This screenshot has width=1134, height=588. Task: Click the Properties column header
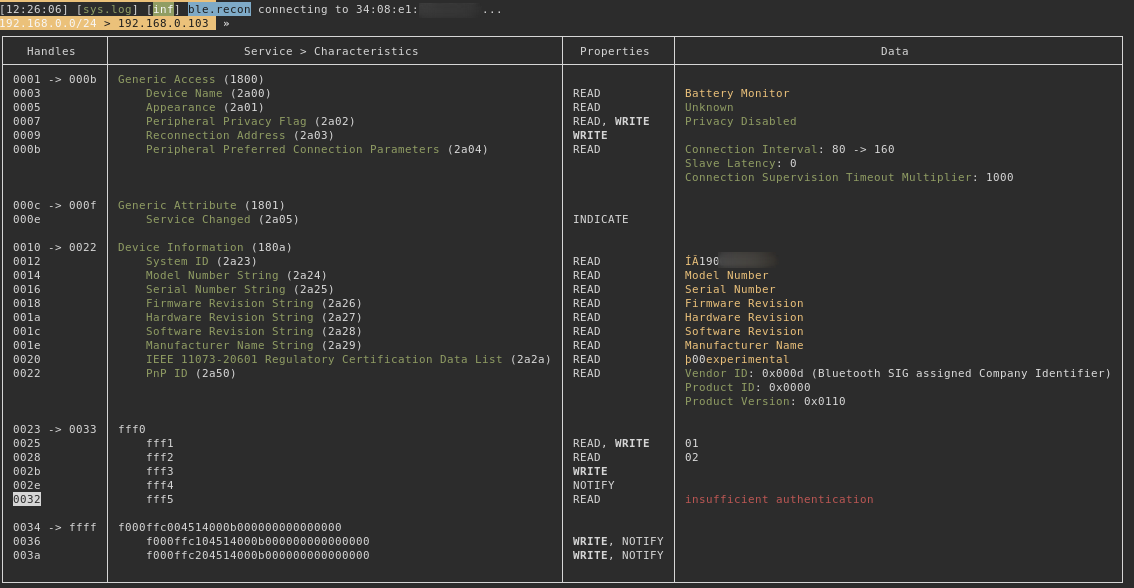tap(614, 51)
